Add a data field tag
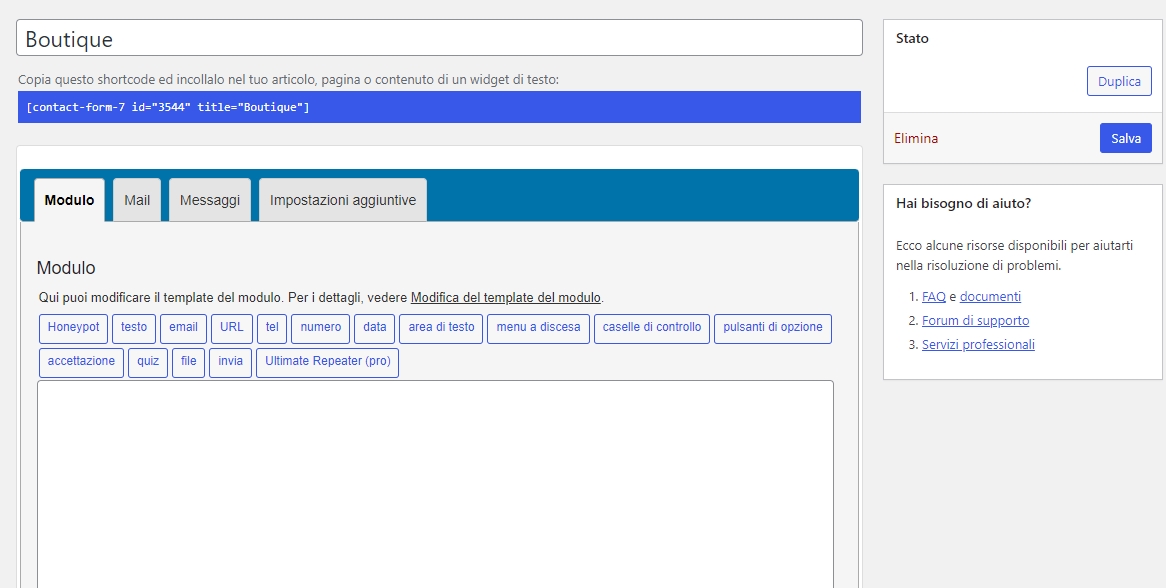 (375, 328)
